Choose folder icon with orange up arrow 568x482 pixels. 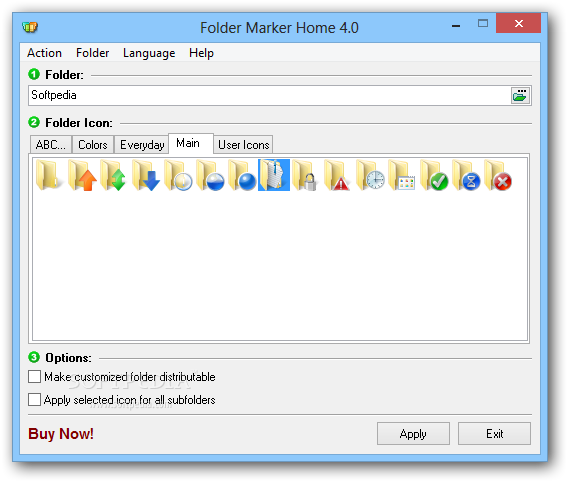coord(82,175)
